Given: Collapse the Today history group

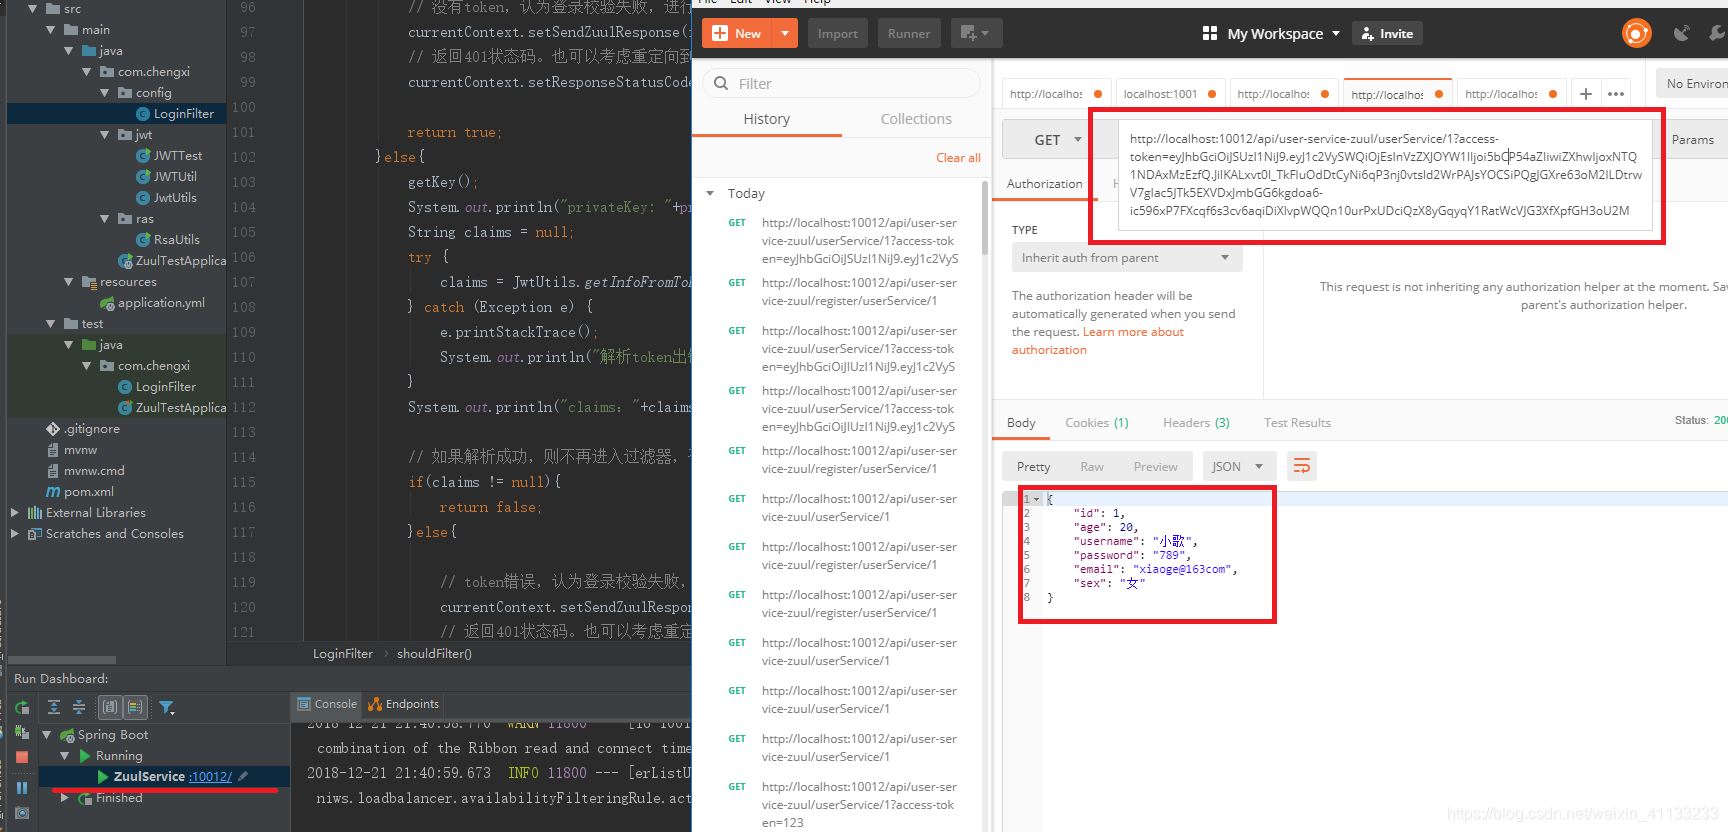Looking at the screenshot, I should coord(710,193).
